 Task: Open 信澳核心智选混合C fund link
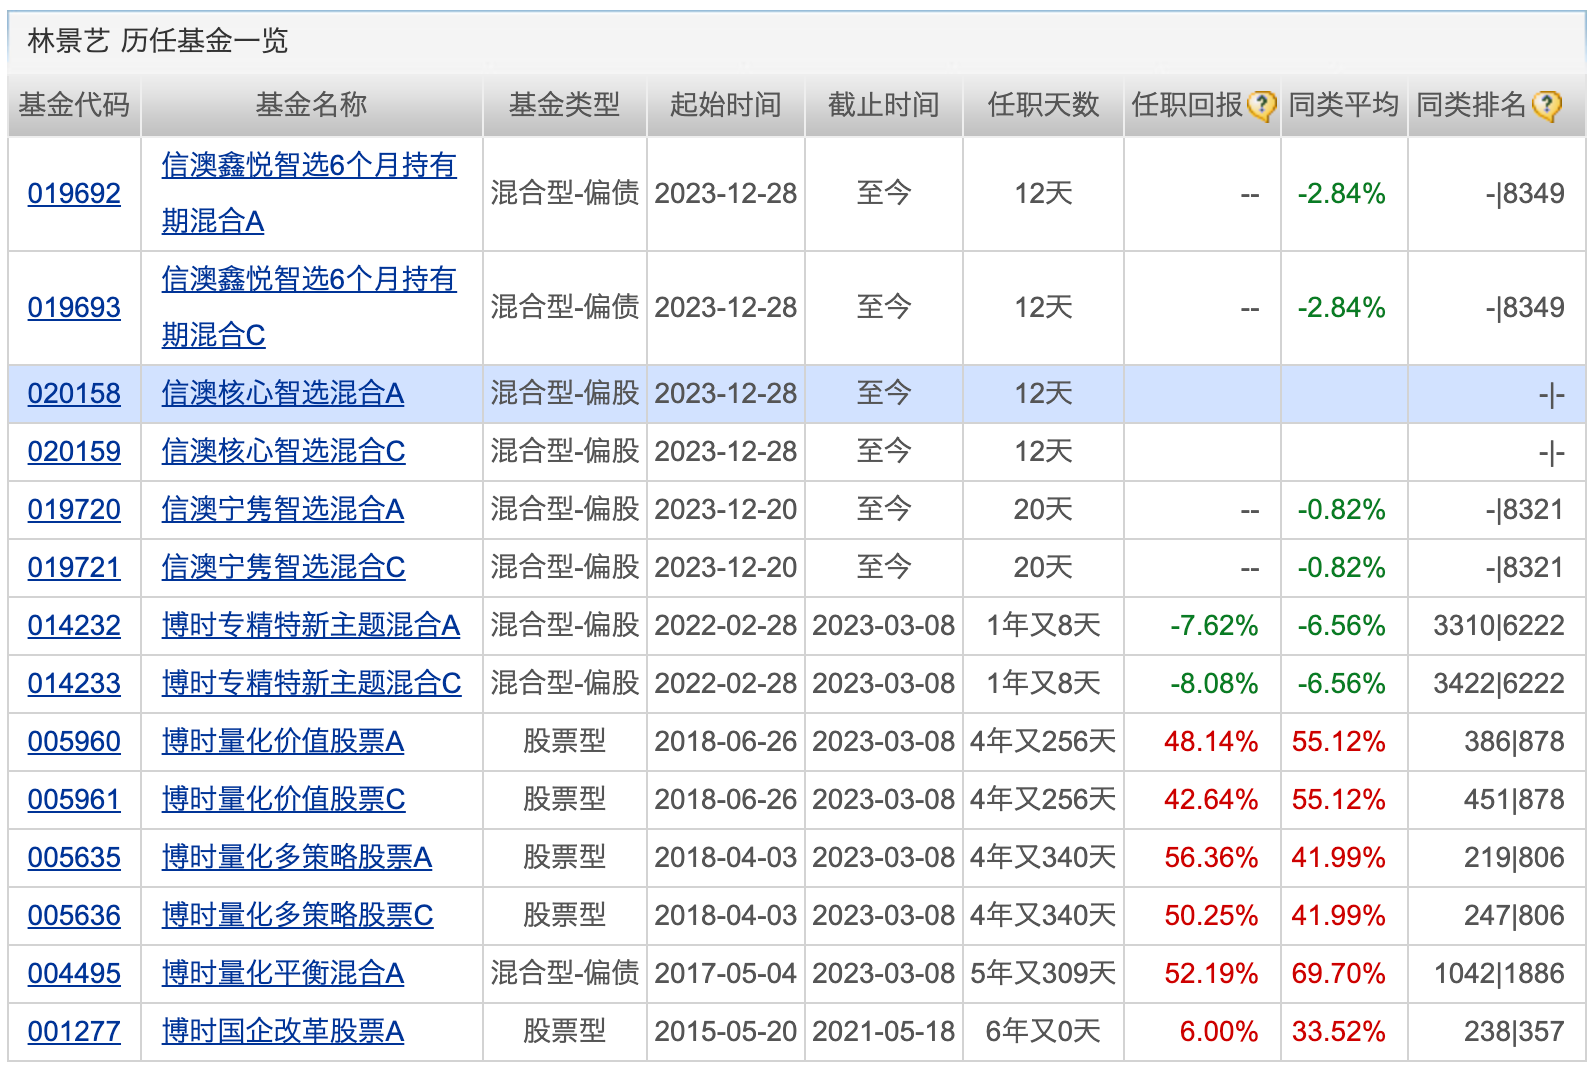284,451
